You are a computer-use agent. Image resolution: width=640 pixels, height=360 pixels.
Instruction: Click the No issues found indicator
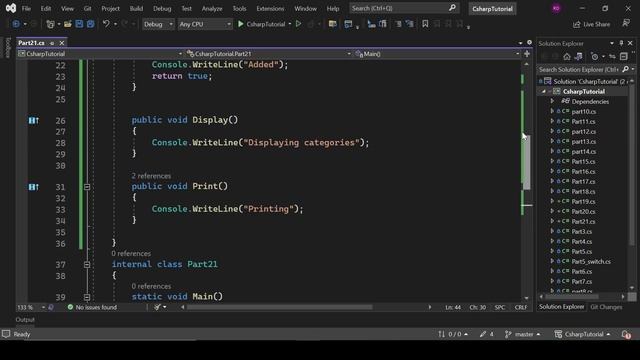coord(92,307)
